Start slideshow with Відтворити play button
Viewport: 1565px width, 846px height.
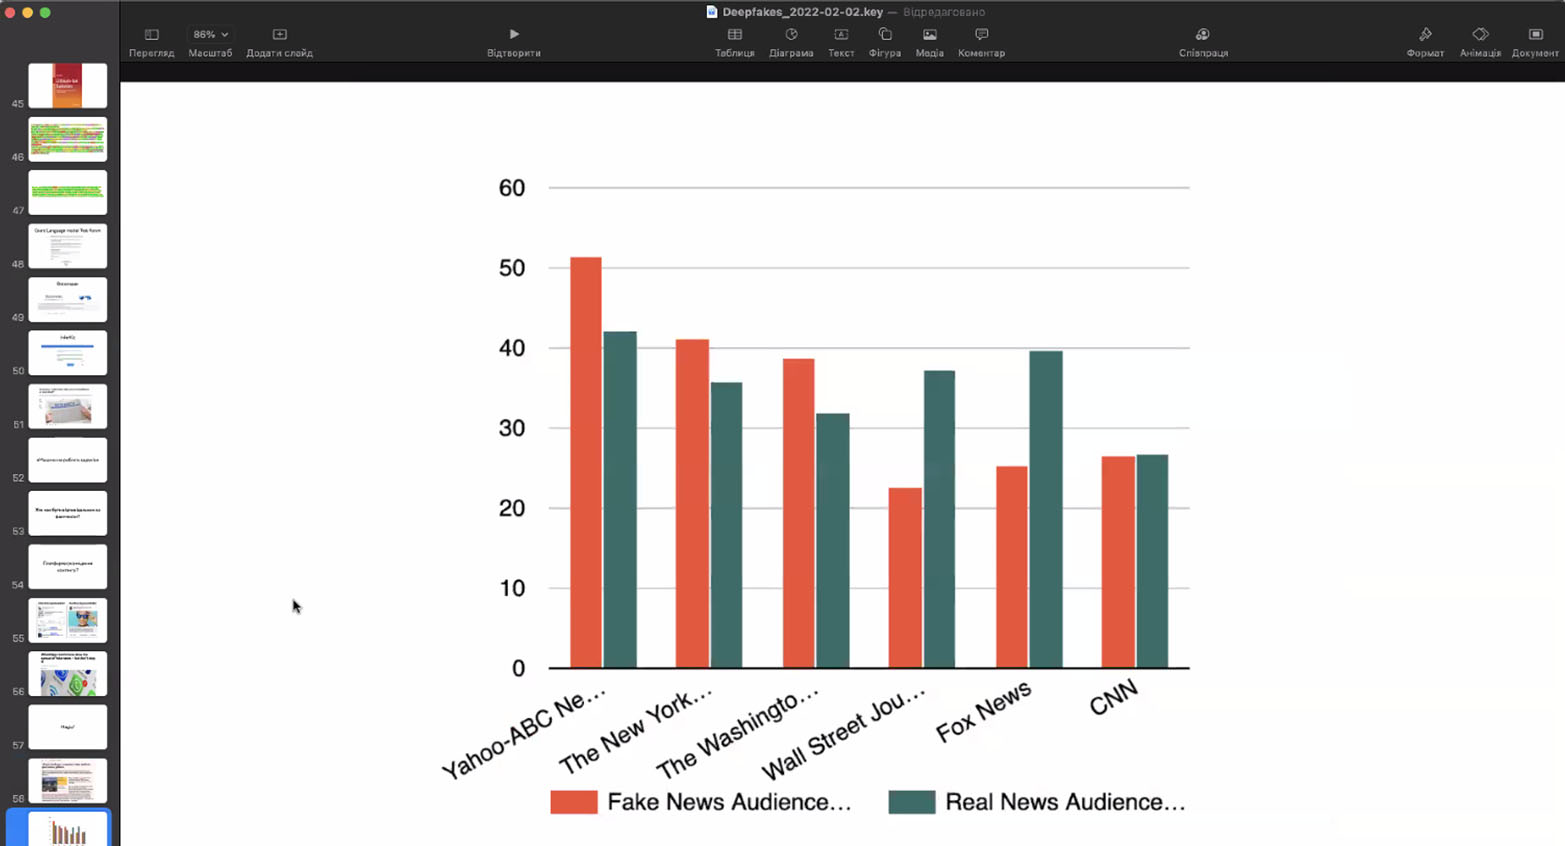tap(514, 42)
